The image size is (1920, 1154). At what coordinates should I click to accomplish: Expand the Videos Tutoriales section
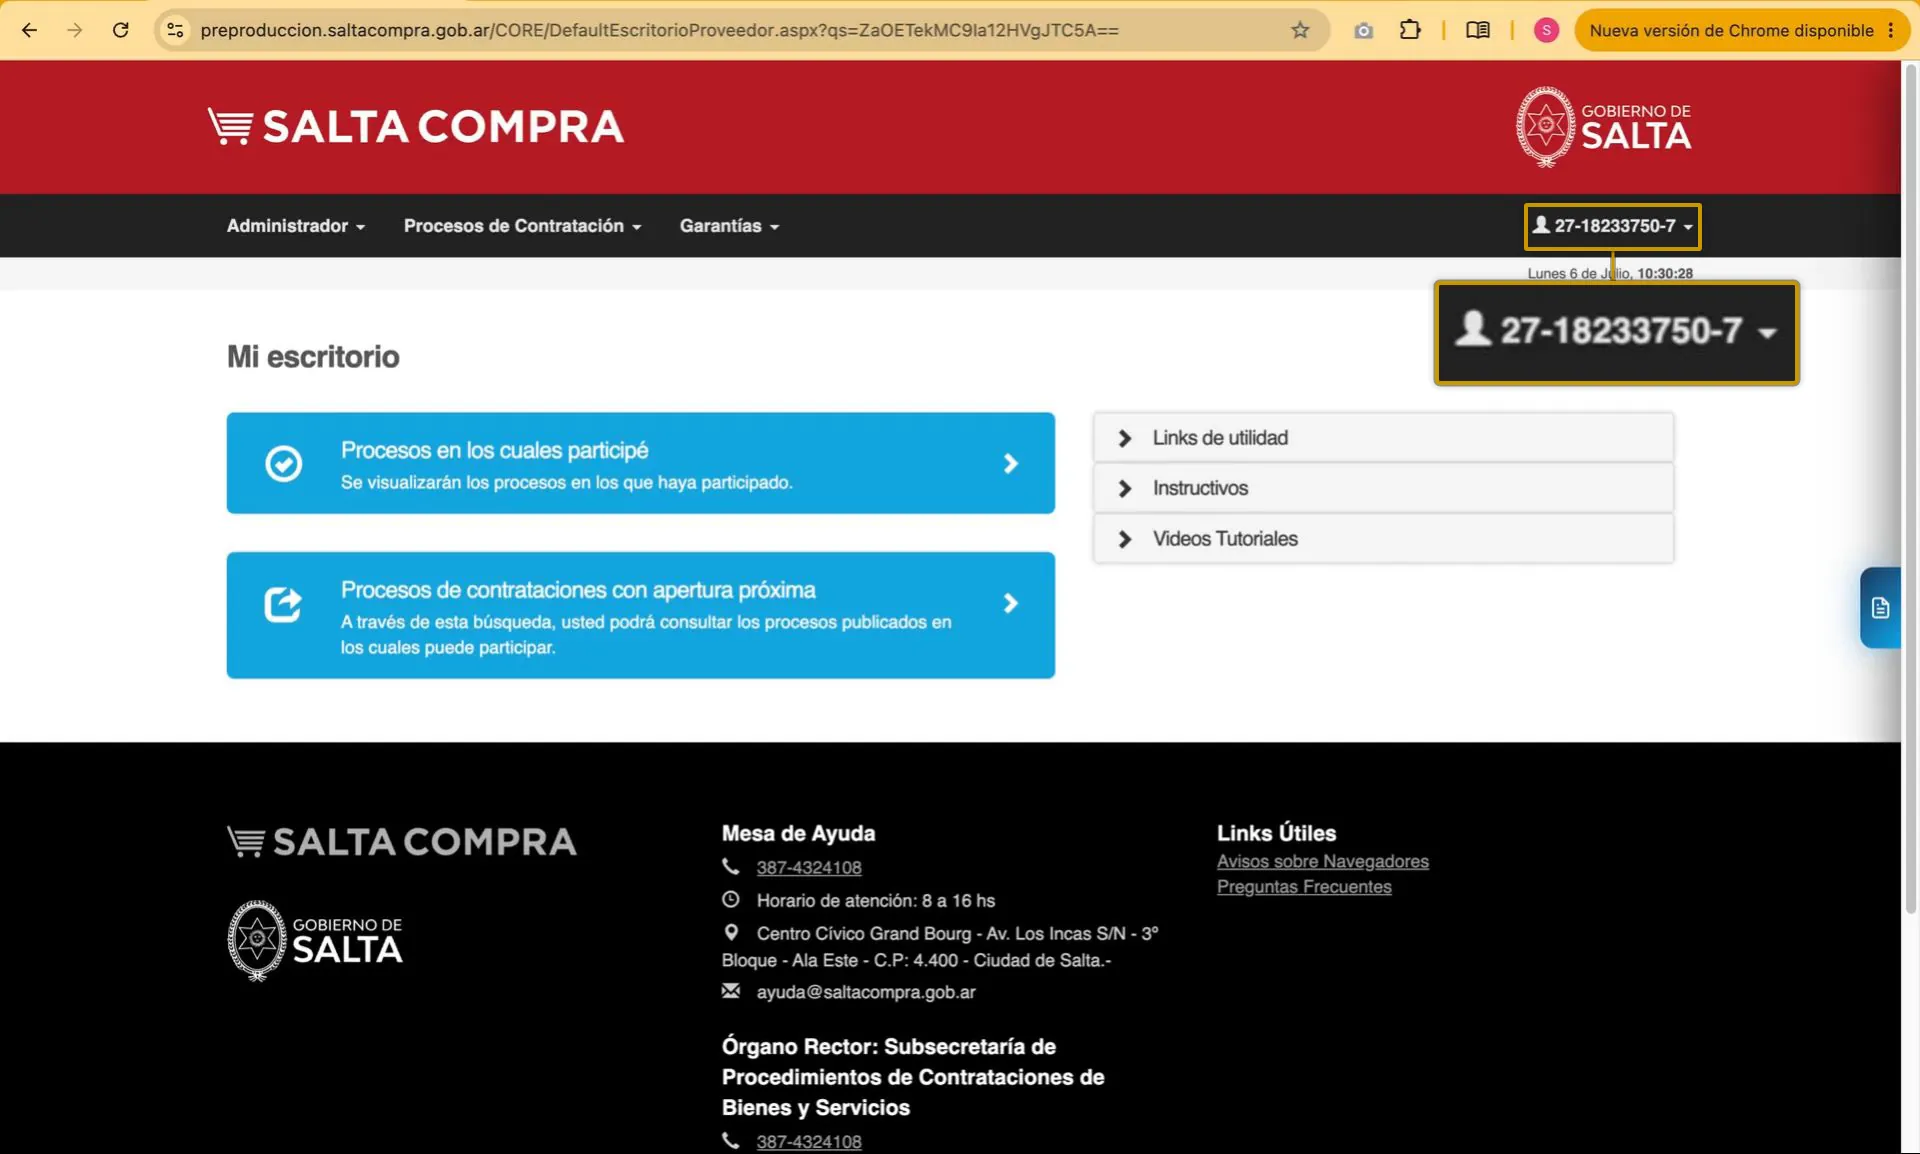[1383, 539]
